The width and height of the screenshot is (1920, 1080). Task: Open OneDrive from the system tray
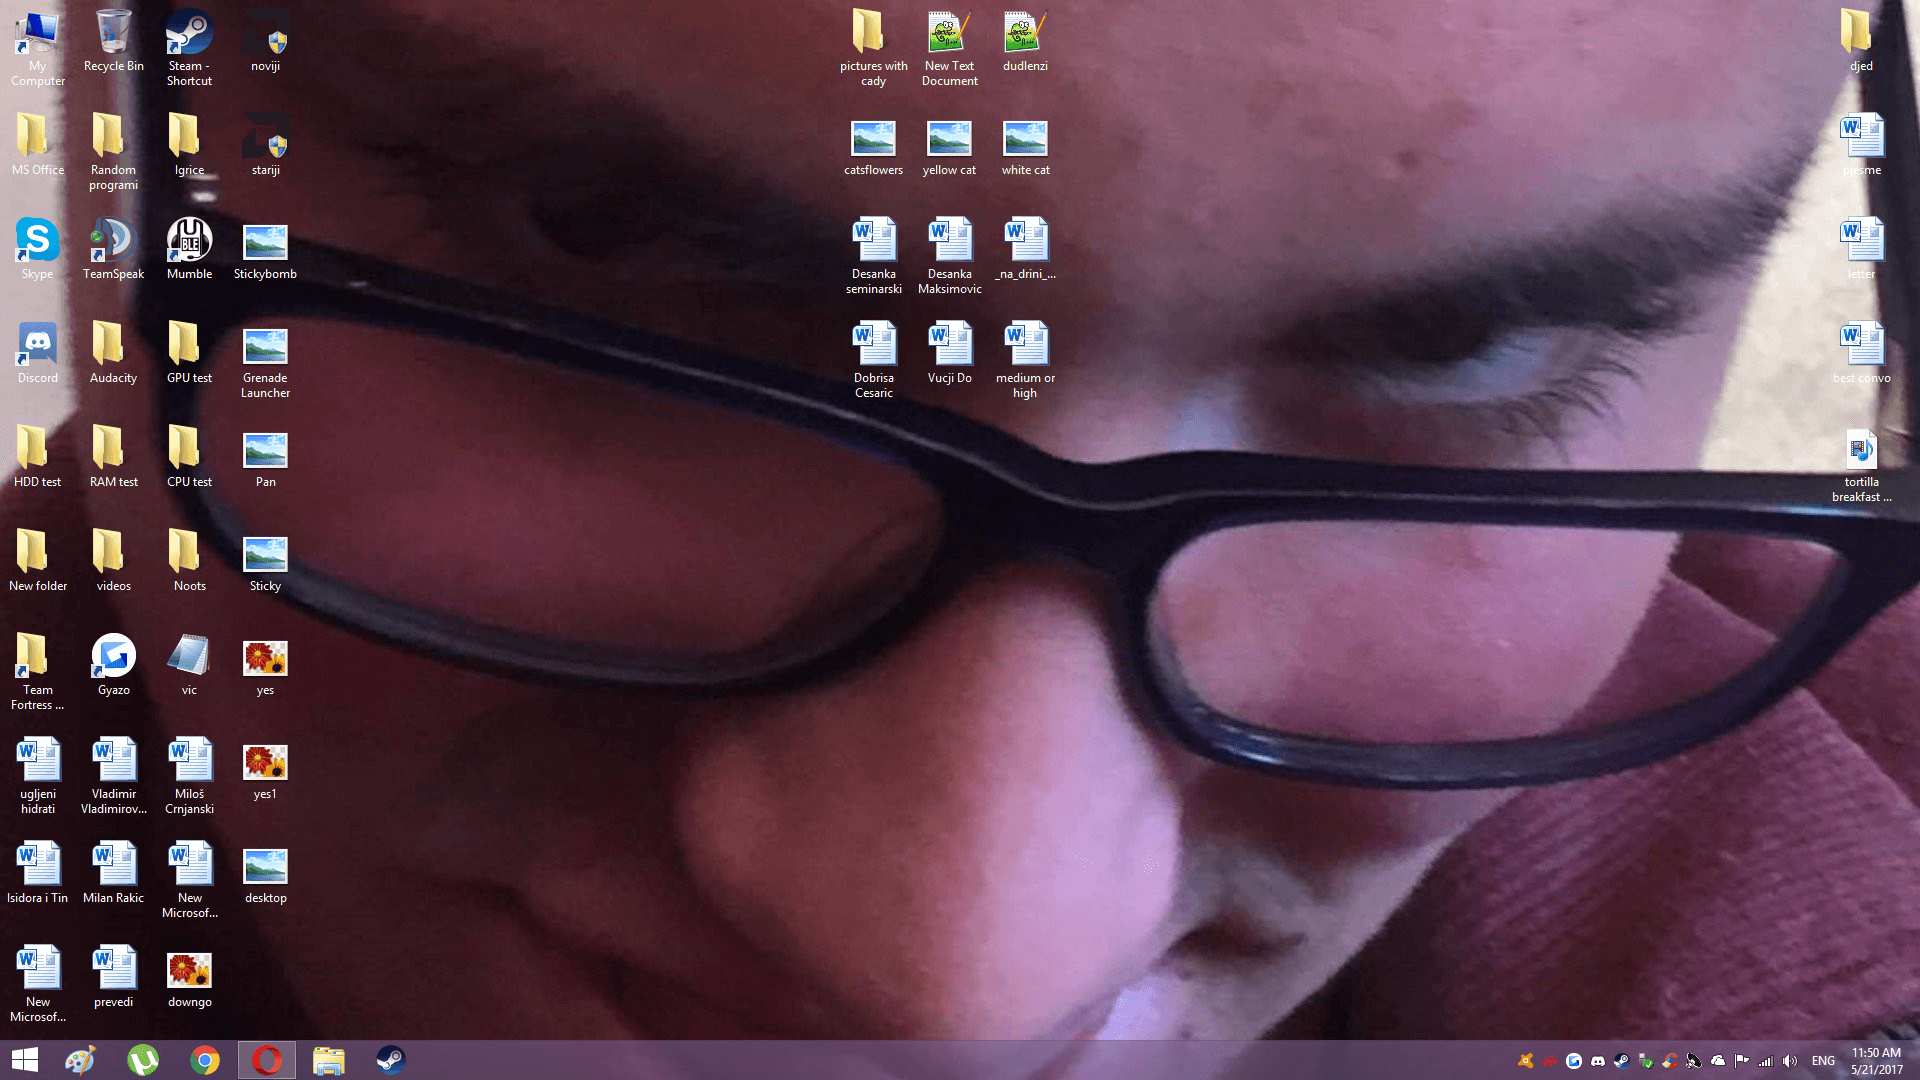click(1718, 1062)
